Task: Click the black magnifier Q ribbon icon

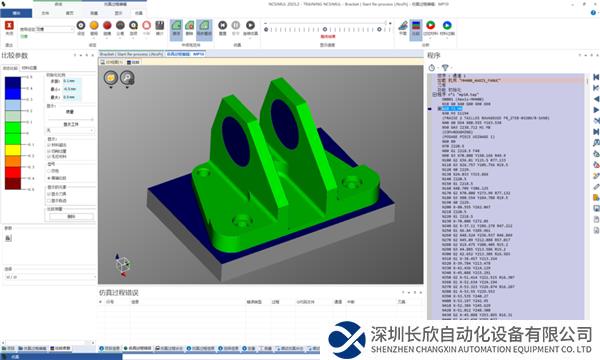Action: pos(133,25)
